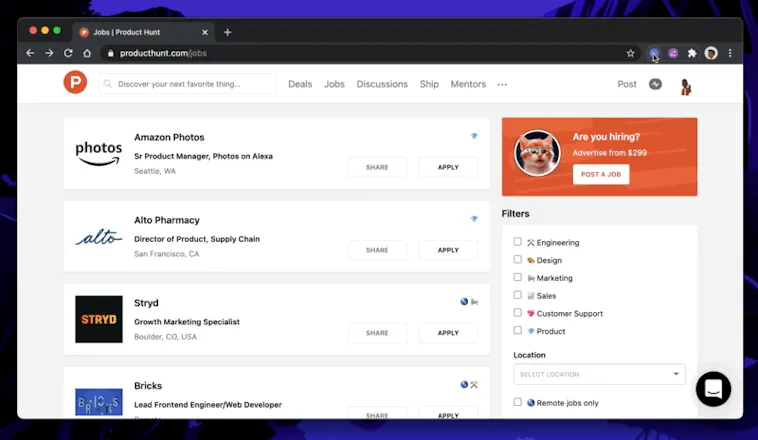Image resolution: width=758 pixels, height=440 pixels.
Task: Enable the Product filter checkbox
Action: (x=518, y=330)
